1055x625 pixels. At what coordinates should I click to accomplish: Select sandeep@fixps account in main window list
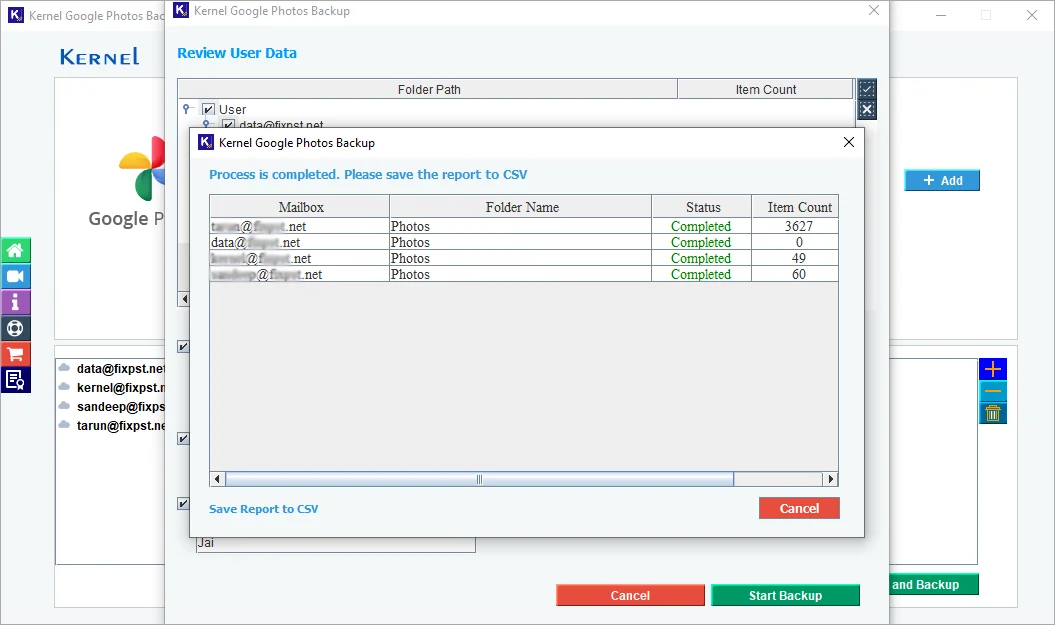(x=120, y=406)
